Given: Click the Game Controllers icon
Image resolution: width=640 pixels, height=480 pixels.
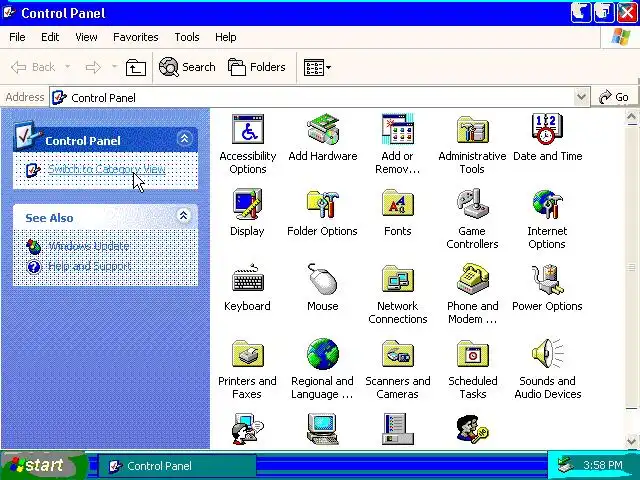Looking at the screenshot, I should point(472,204).
